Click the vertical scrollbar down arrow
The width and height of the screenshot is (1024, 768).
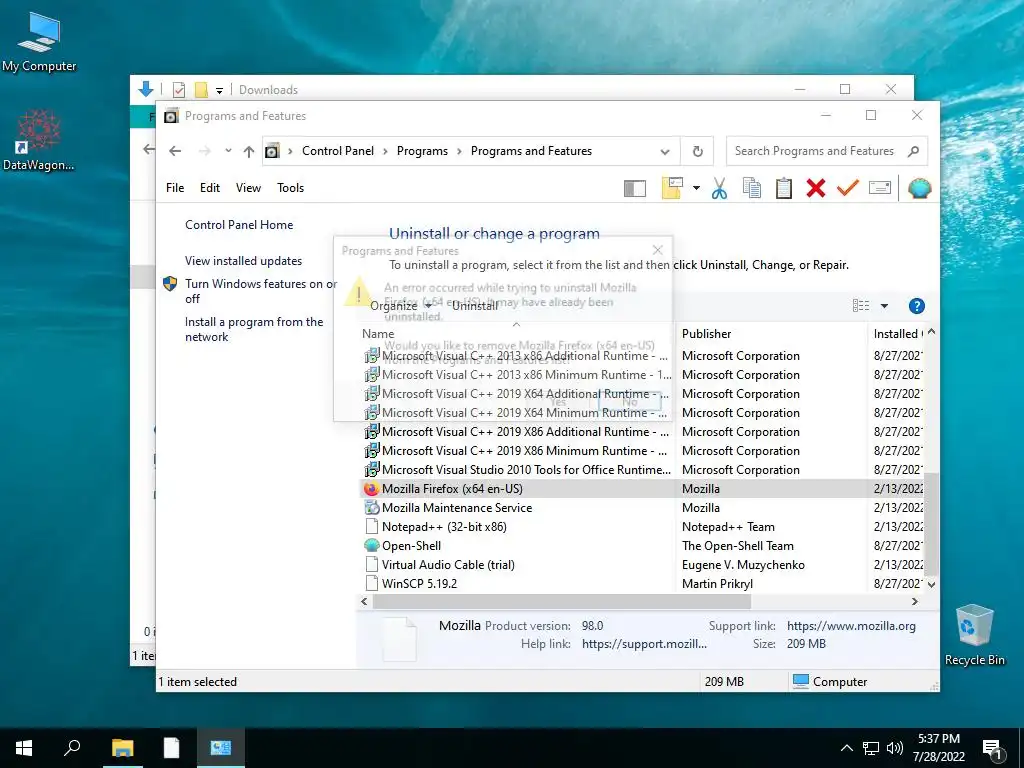[932, 584]
